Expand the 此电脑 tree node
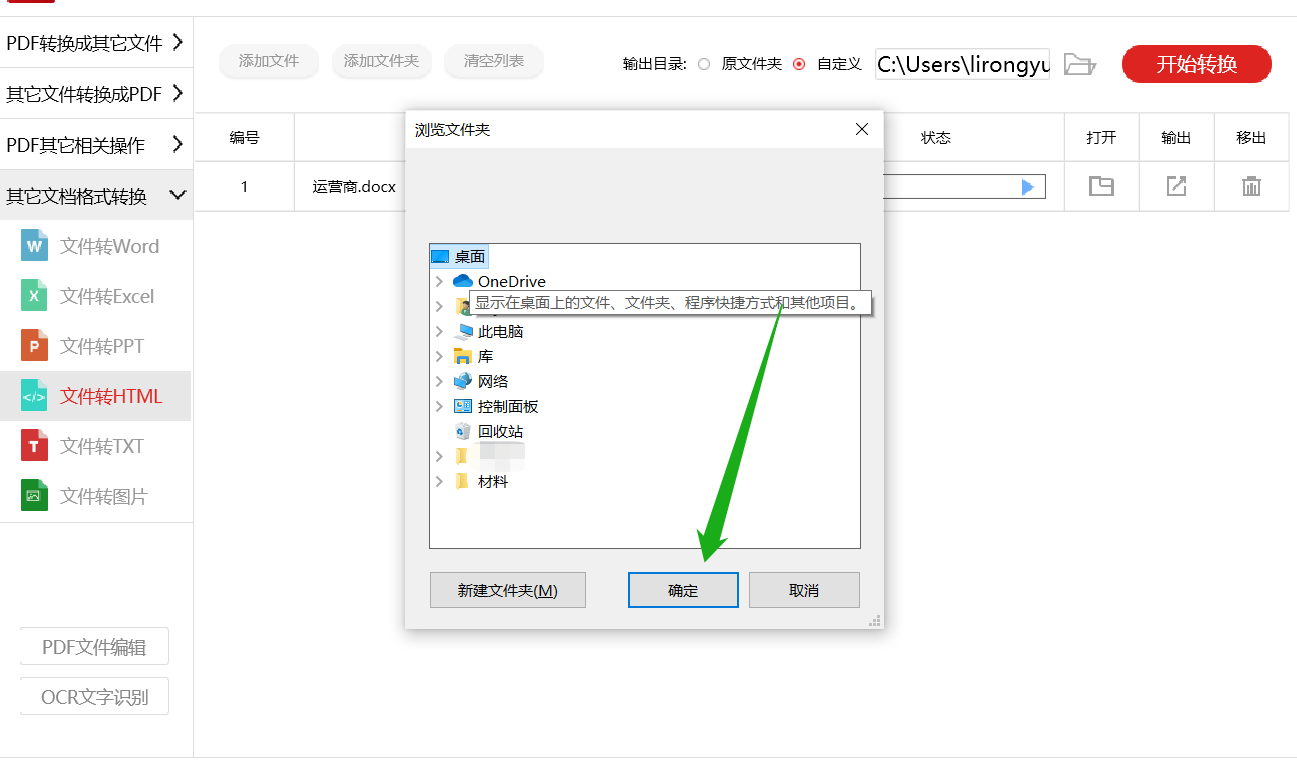Image resolution: width=1297 pixels, height=765 pixels. (440, 330)
